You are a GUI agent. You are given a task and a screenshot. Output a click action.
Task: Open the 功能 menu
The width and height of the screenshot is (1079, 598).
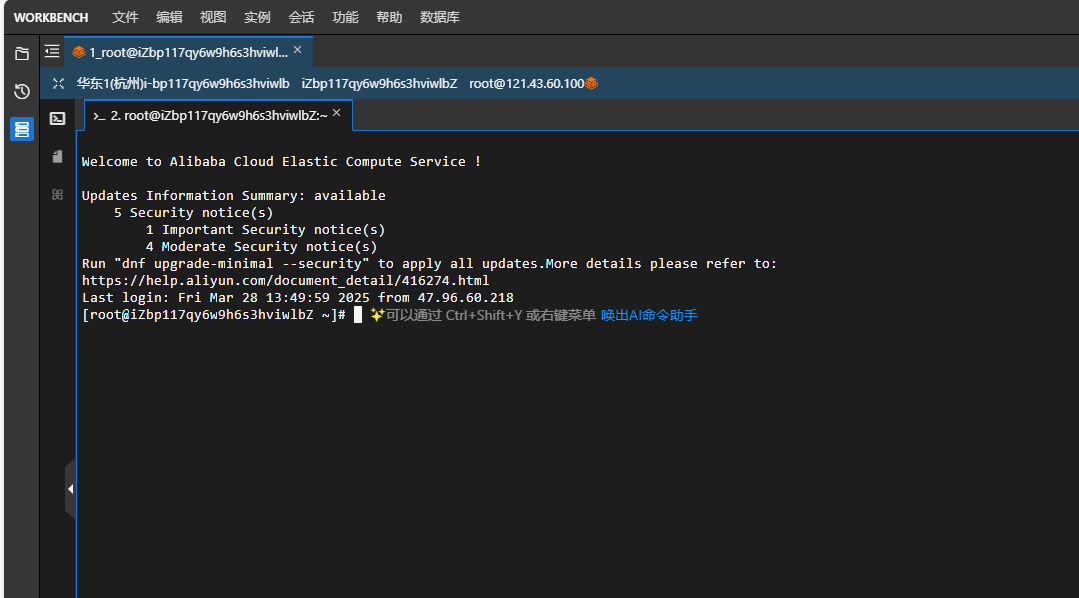(x=345, y=17)
